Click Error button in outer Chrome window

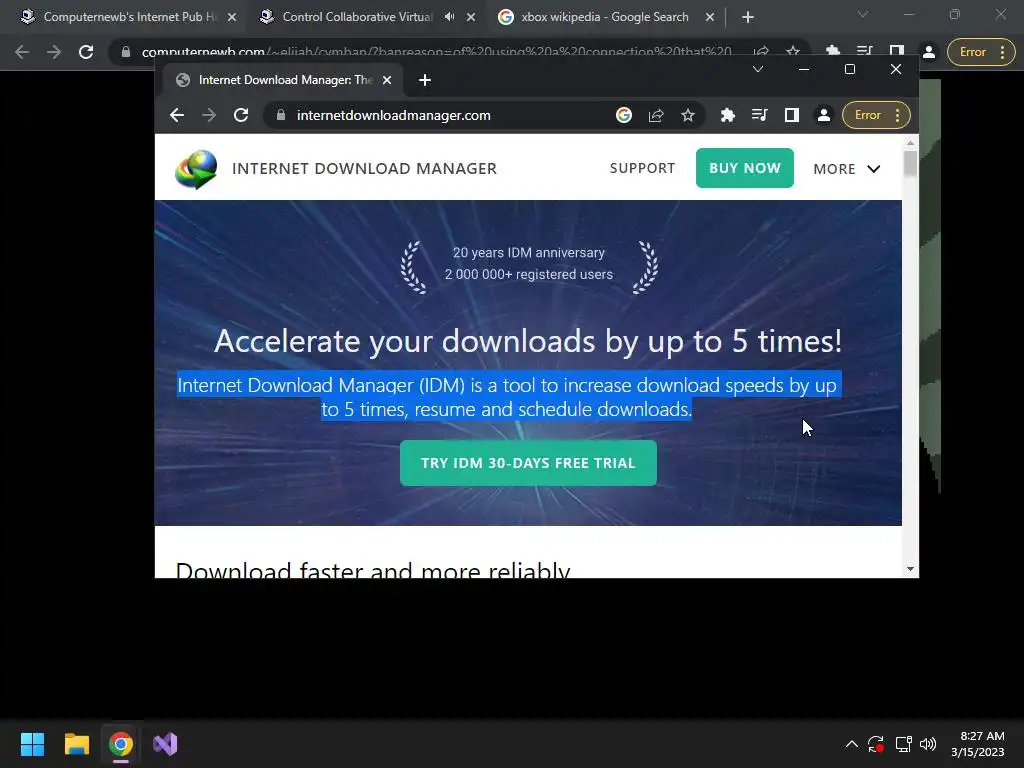(x=981, y=52)
